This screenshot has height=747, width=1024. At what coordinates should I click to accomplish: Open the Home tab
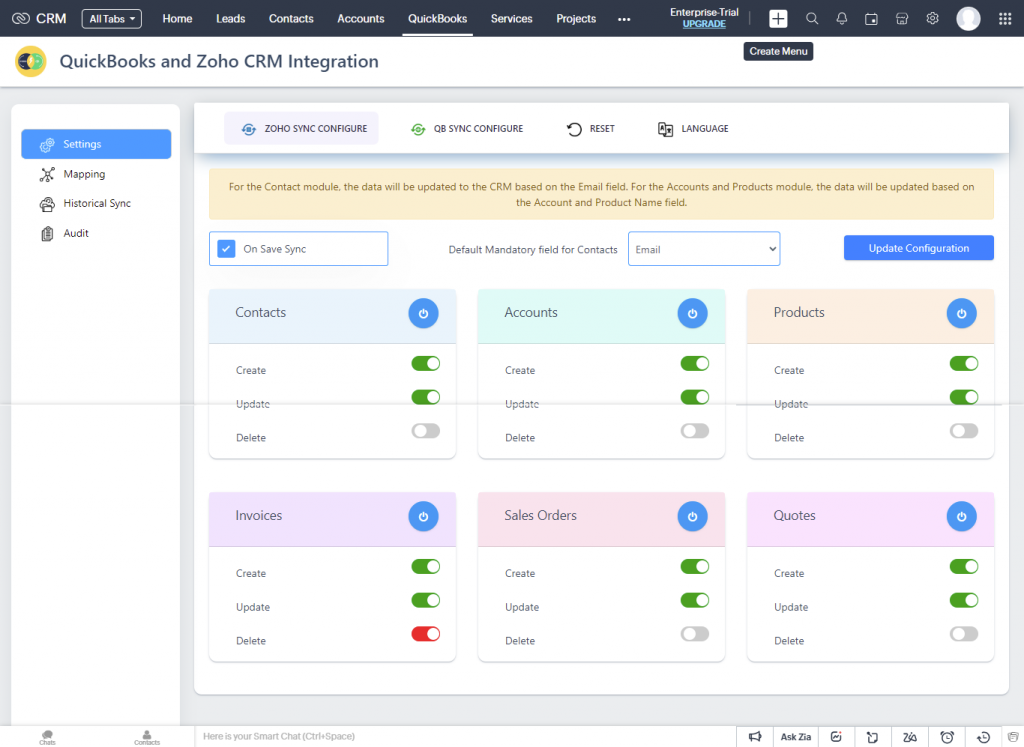point(177,19)
